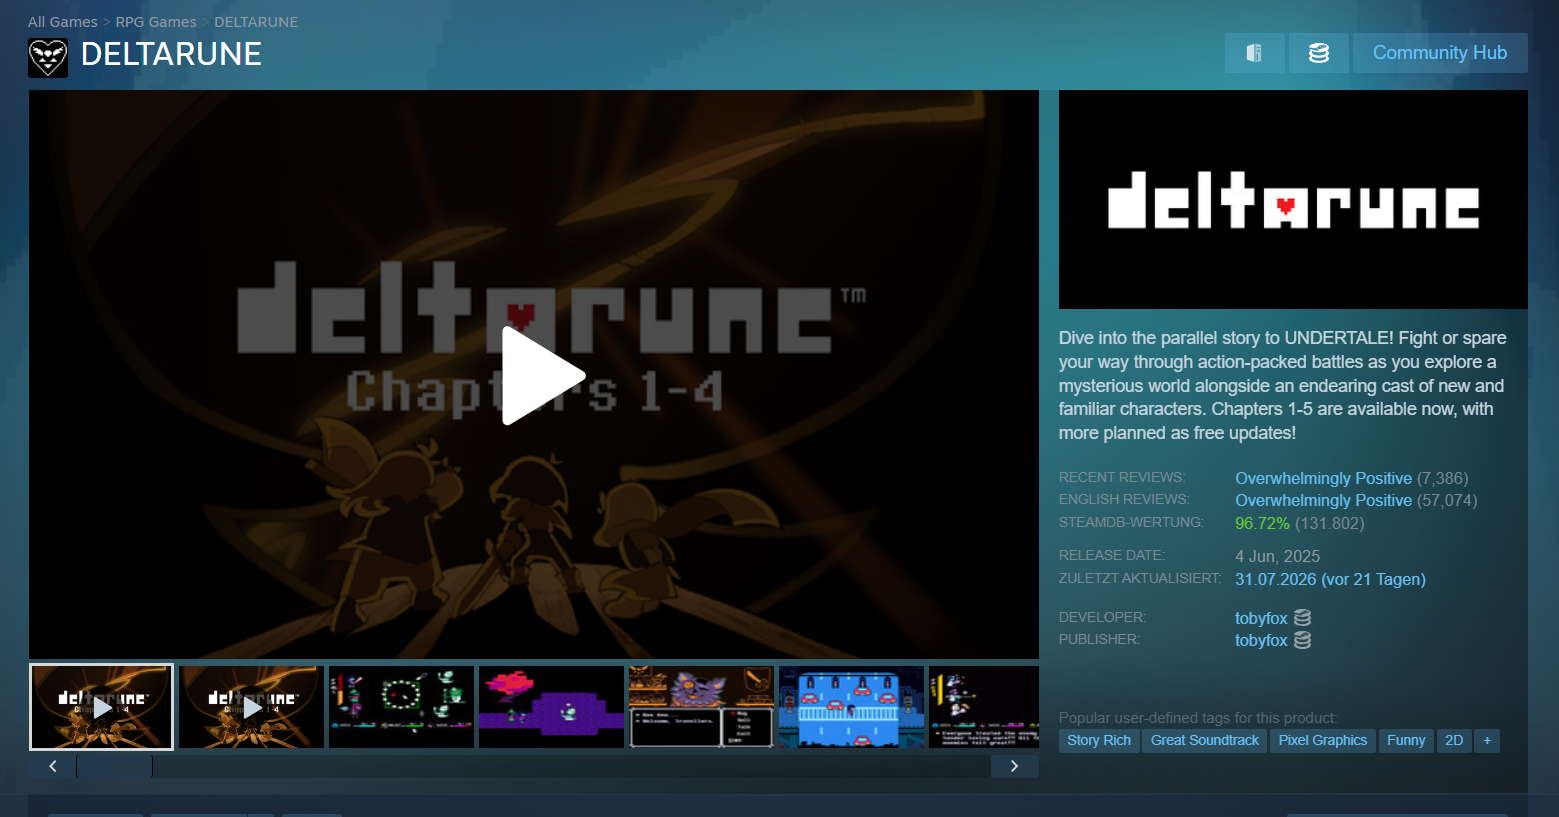Click the DELTARUNE heart-face game icon
Screen dimensions: 1559x817
(x=48, y=58)
